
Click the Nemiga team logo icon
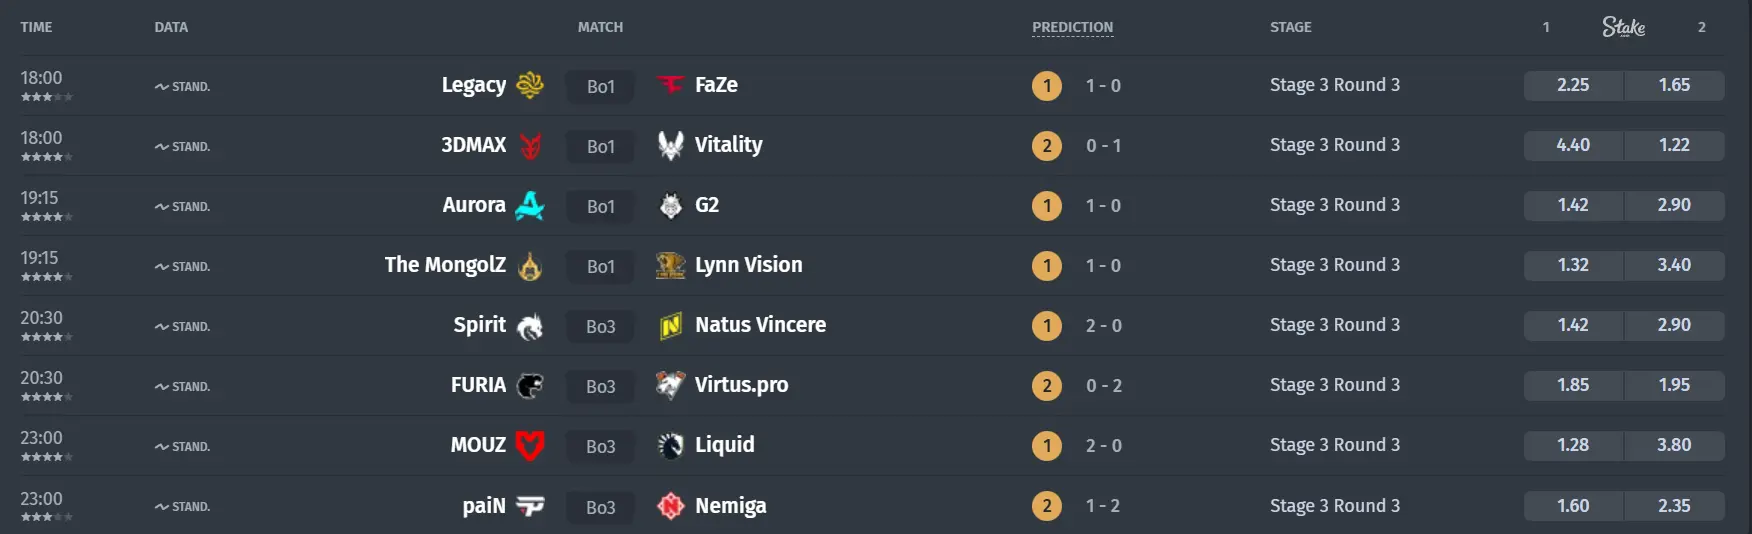coord(670,506)
